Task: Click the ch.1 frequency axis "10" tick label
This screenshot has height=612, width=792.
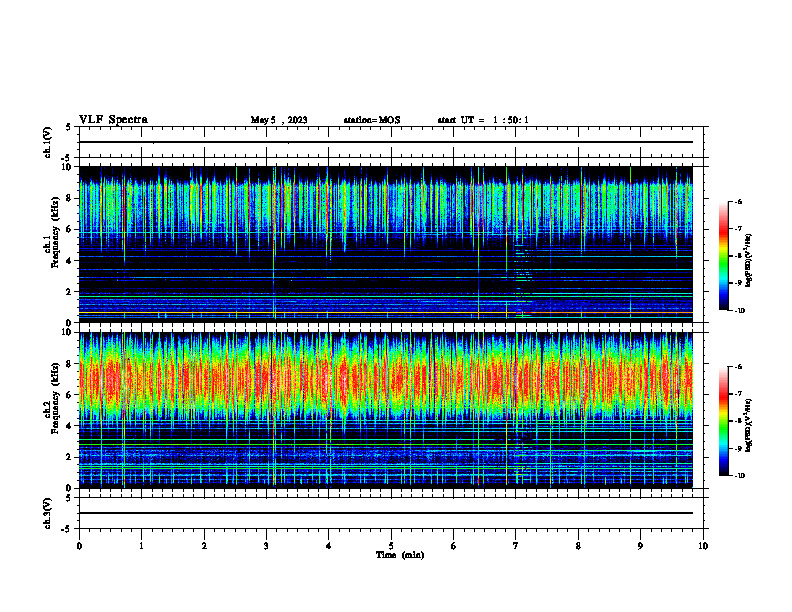Action: [x=68, y=167]
